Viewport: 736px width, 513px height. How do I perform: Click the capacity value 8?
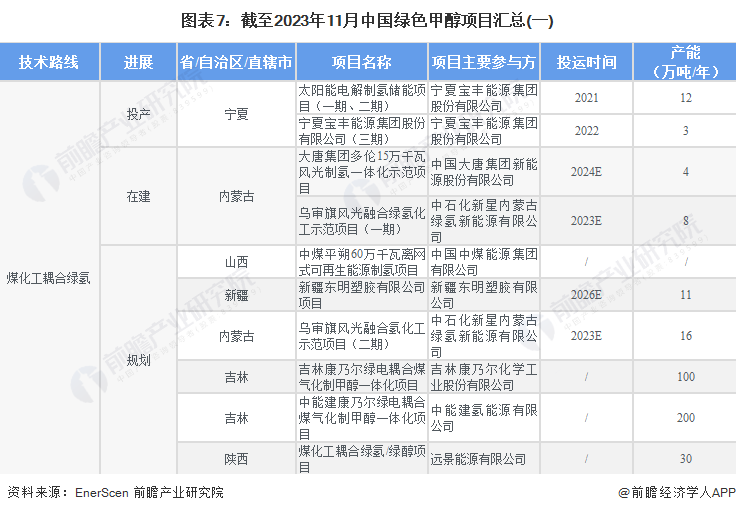tap(686, 221)
